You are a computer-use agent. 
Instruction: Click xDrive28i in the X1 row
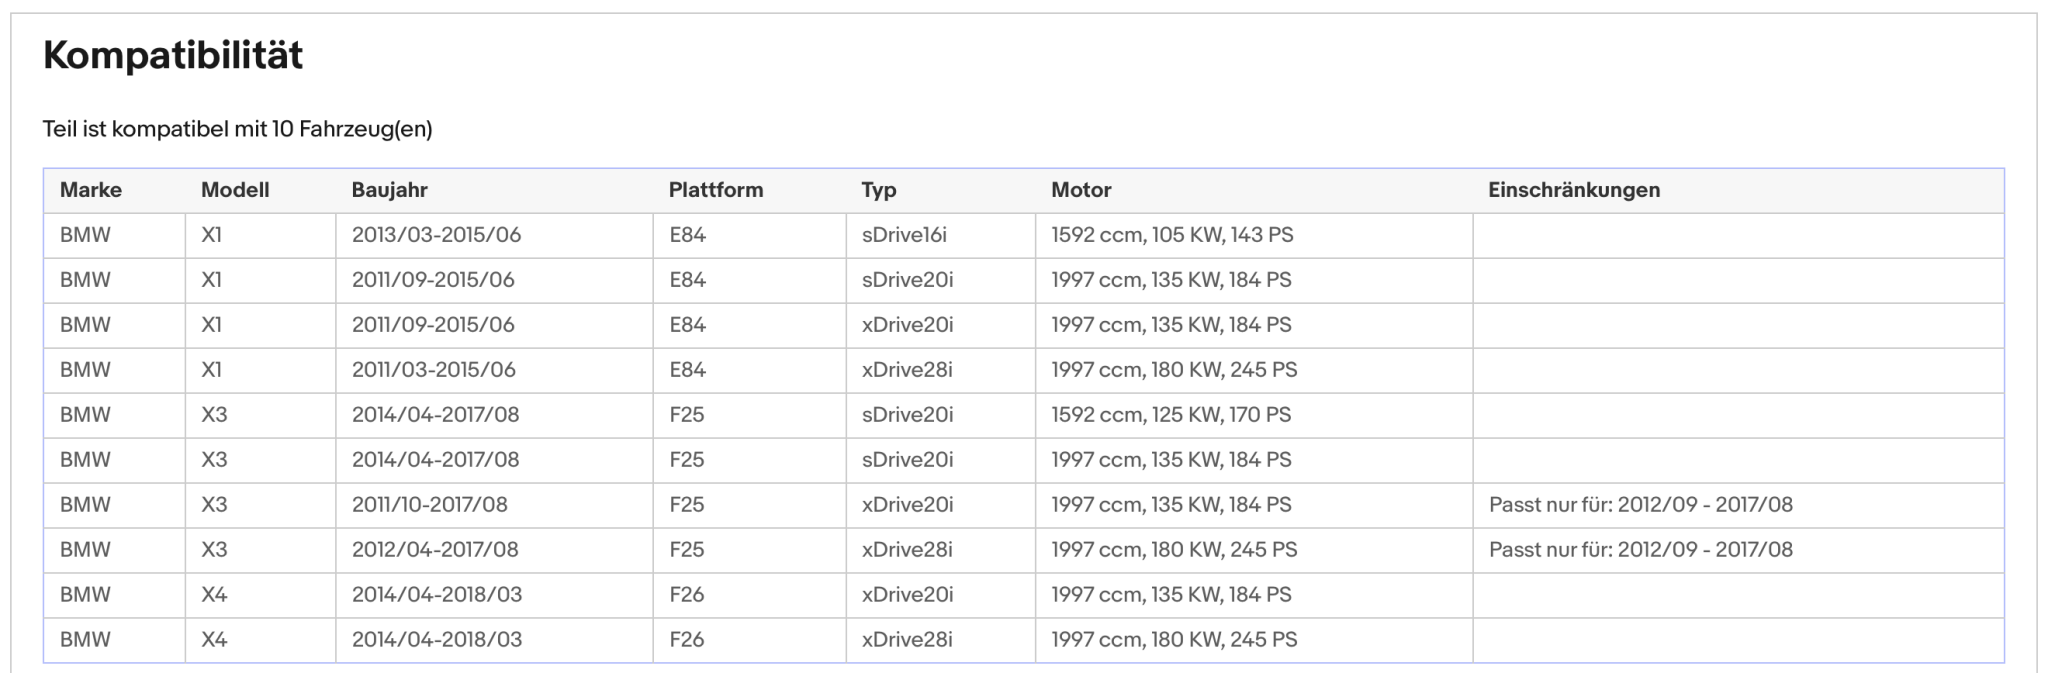pyautogui.click(x=907, y=370)
